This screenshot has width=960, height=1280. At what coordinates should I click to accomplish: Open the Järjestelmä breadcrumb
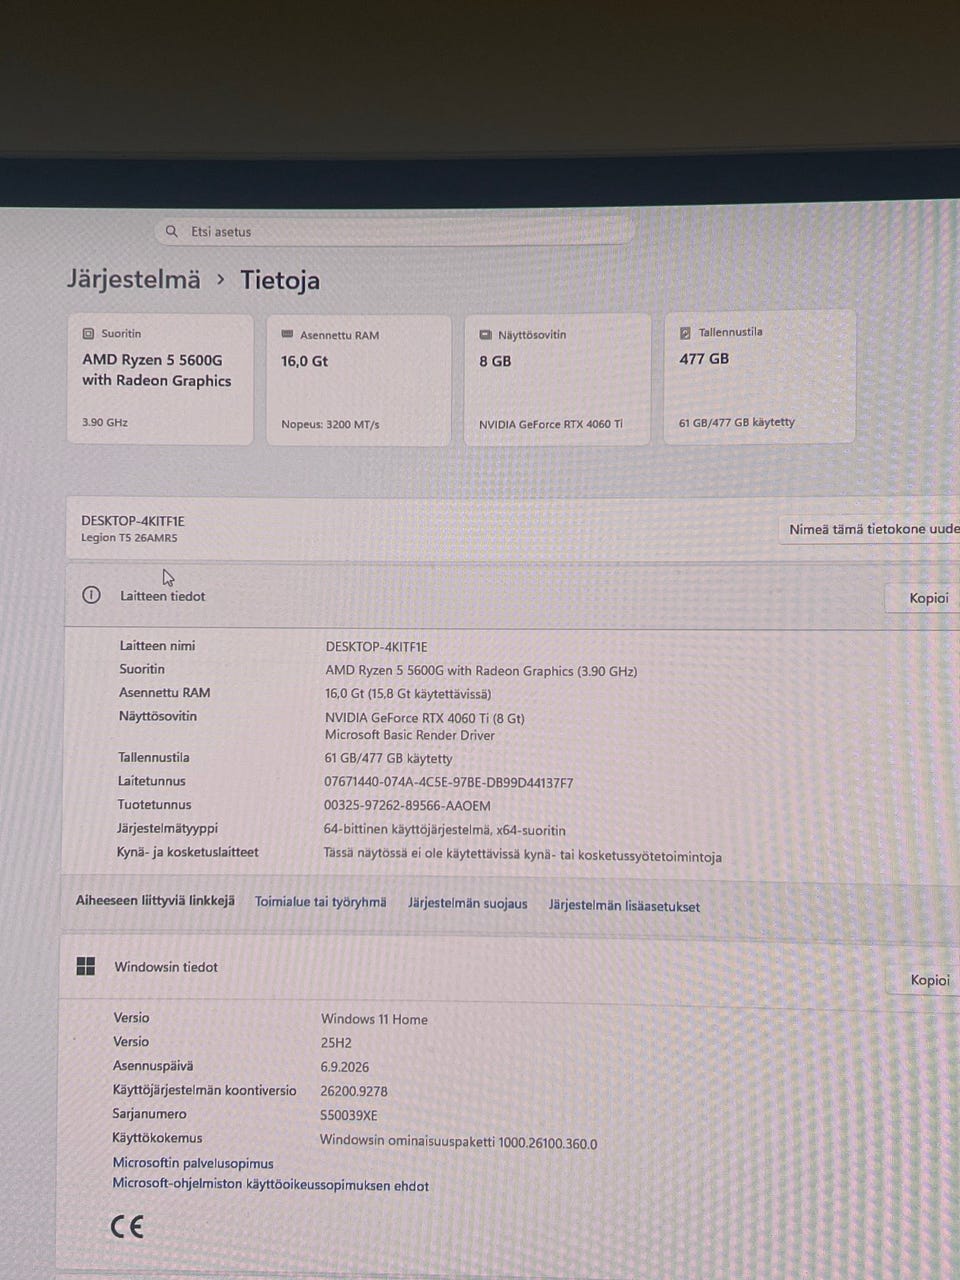134,279
